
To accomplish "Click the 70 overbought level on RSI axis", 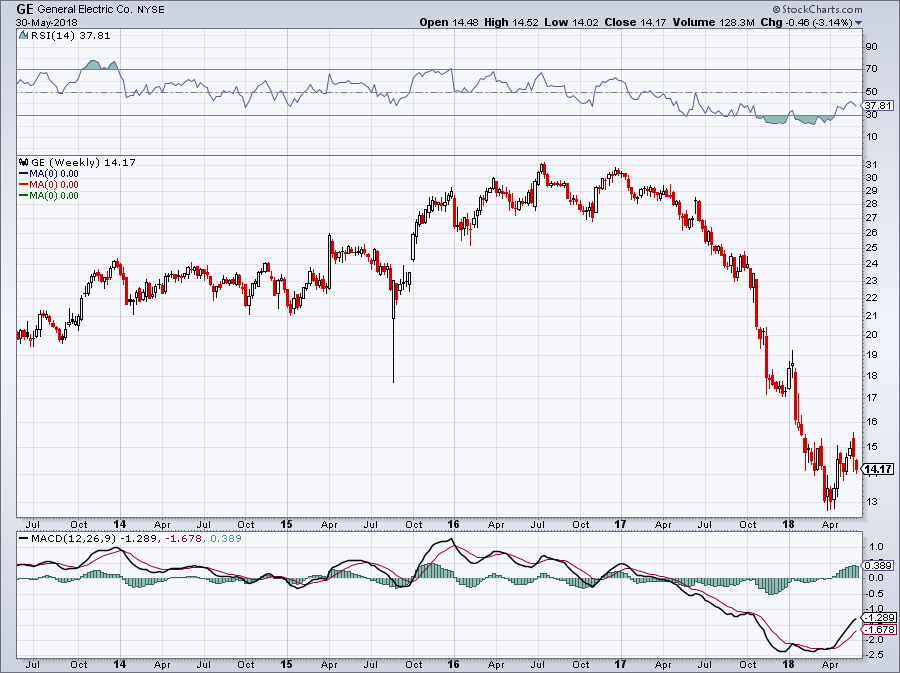I will (x=871, y=69).
